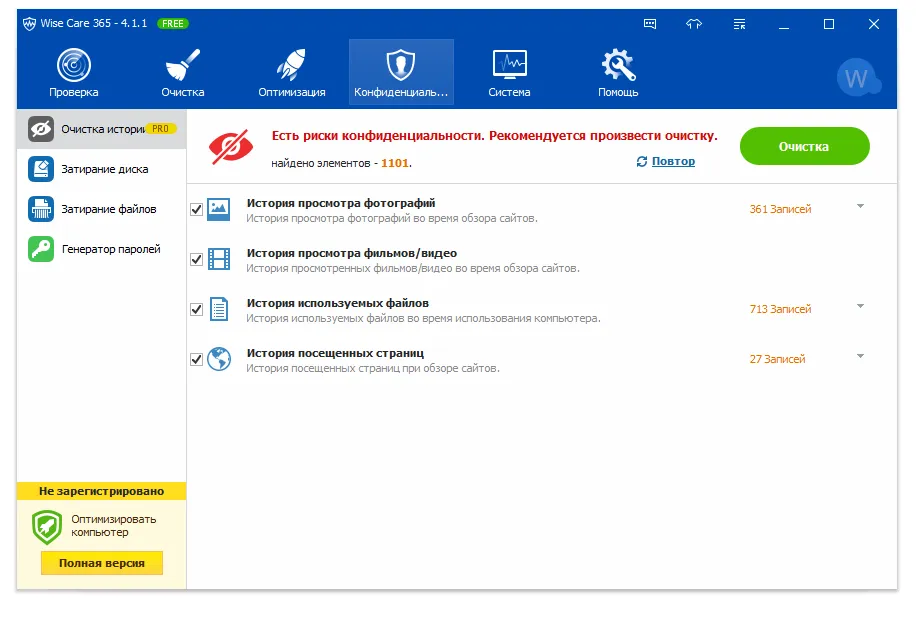This screenshot has width=919, height=617.
Task: Click the green shield optimize icon
Action: tap(47, 527)
